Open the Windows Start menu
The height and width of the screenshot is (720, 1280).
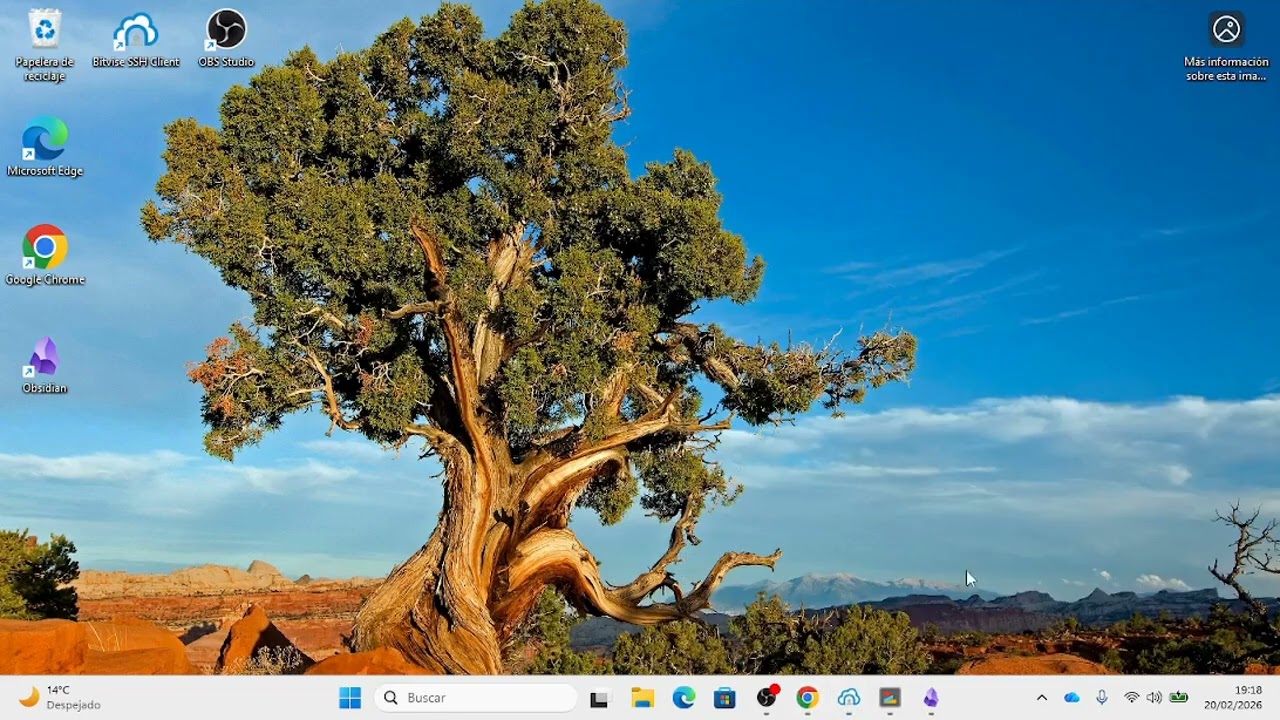pyautogui.click(x=350, y=698)
